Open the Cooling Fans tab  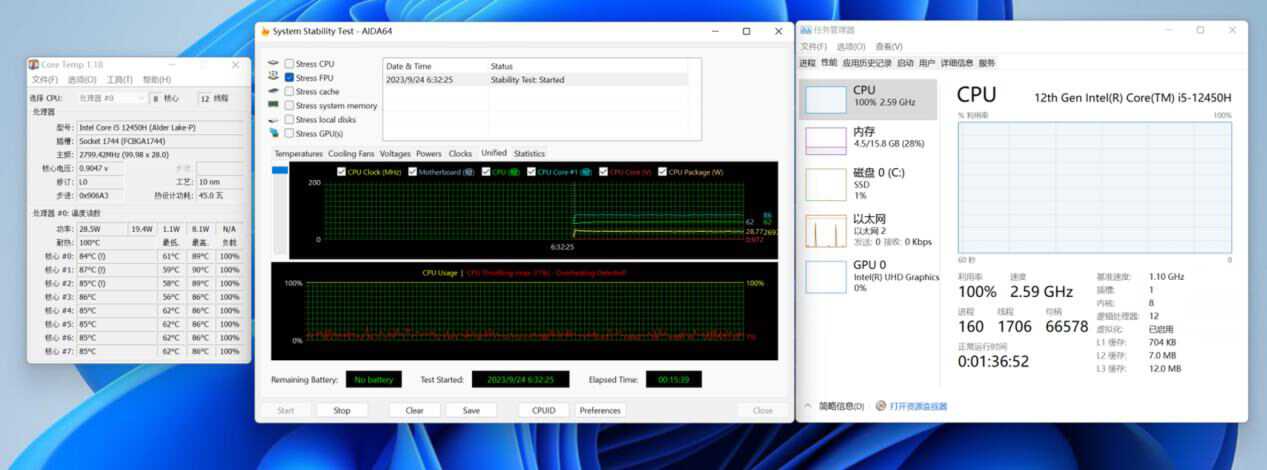(351, 153)
